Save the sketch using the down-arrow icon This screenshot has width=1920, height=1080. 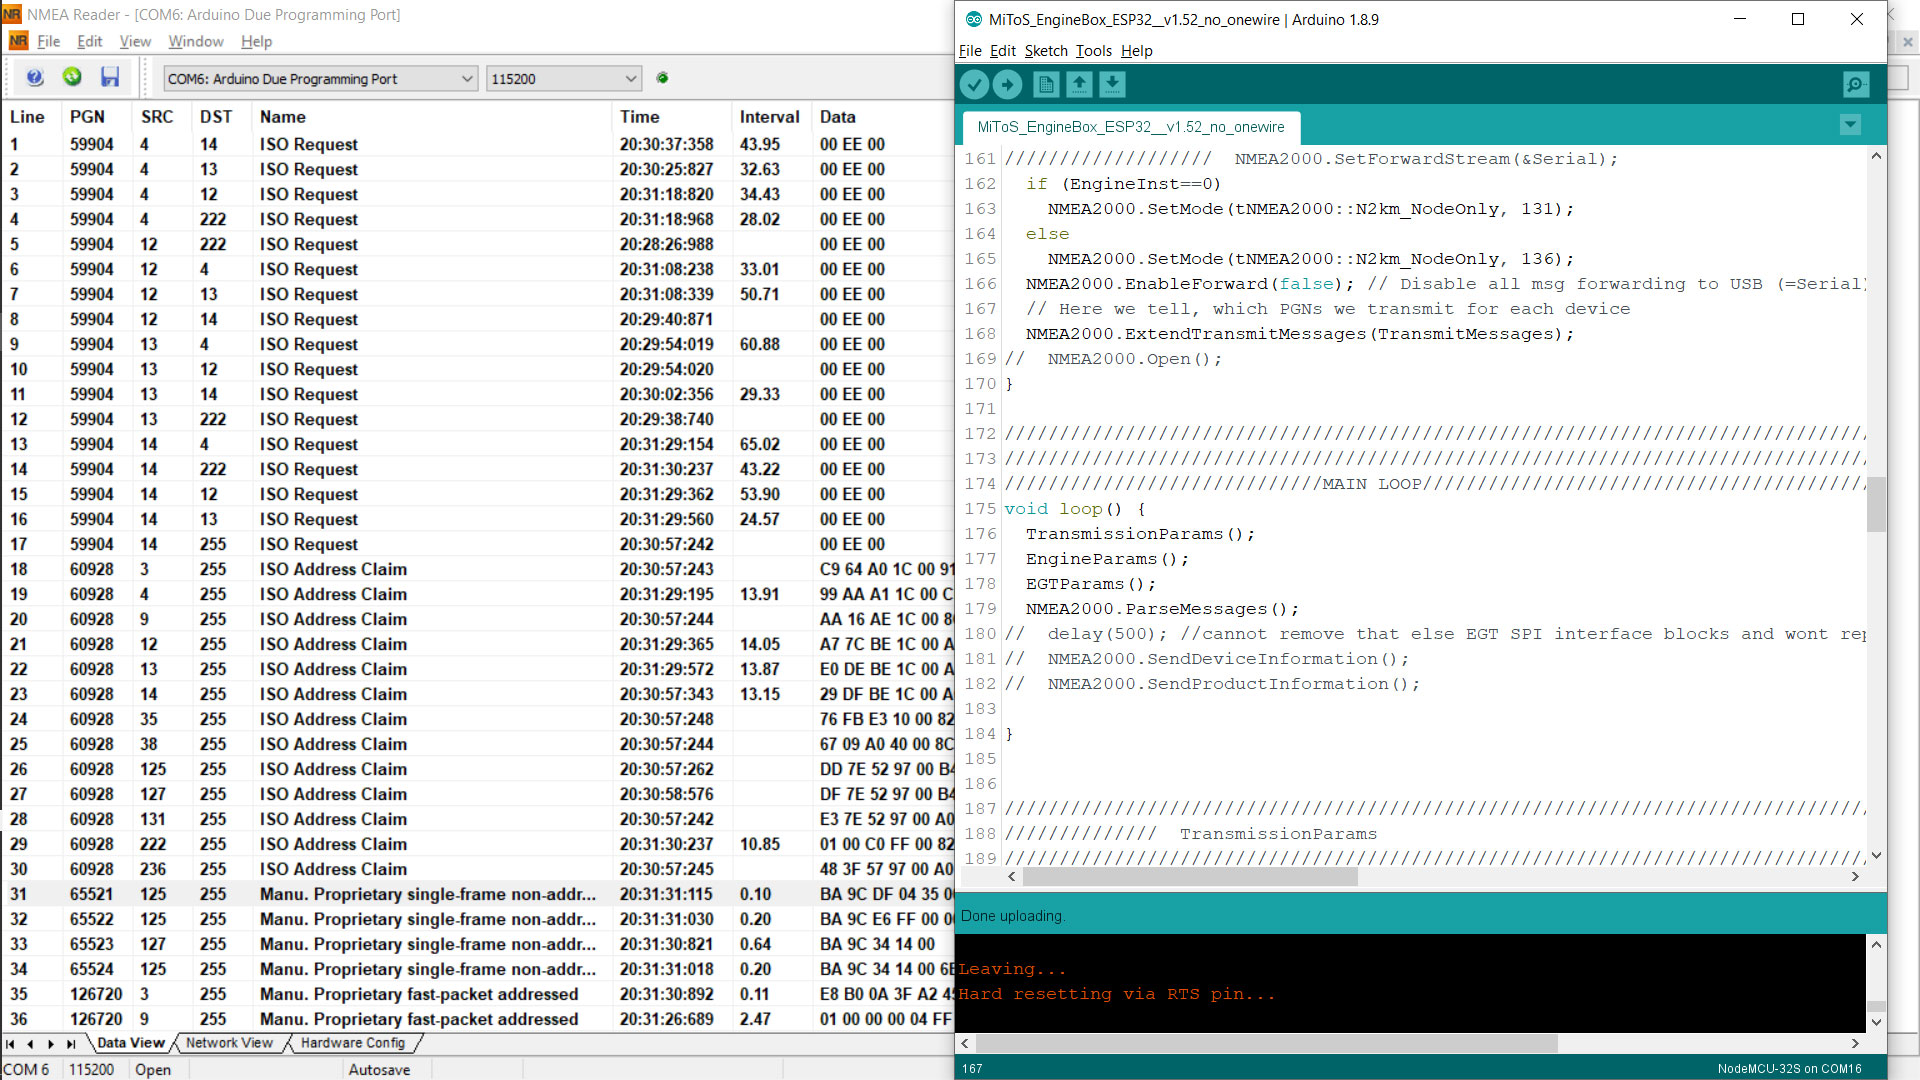coord(1113,84)
